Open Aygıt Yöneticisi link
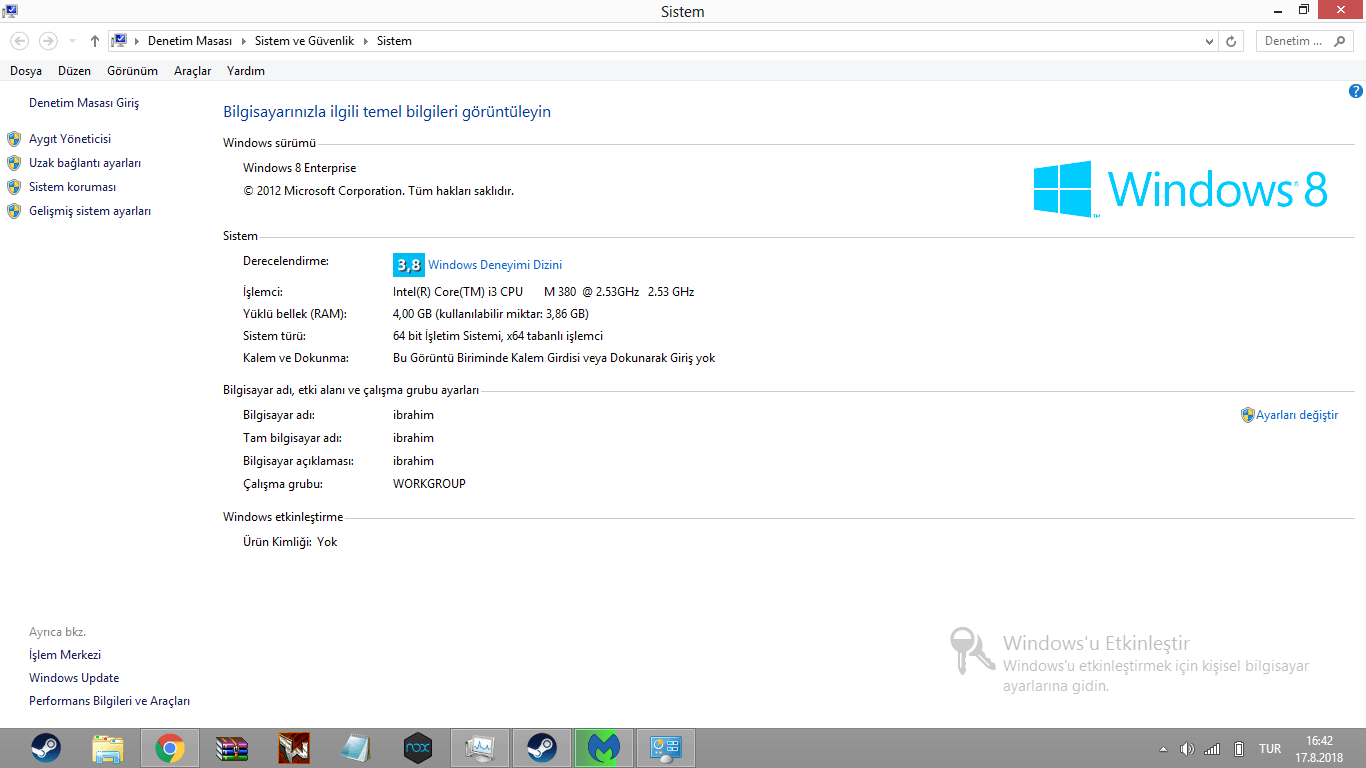The height and width of the screenshot is (768, 1366). coord(70,139)
